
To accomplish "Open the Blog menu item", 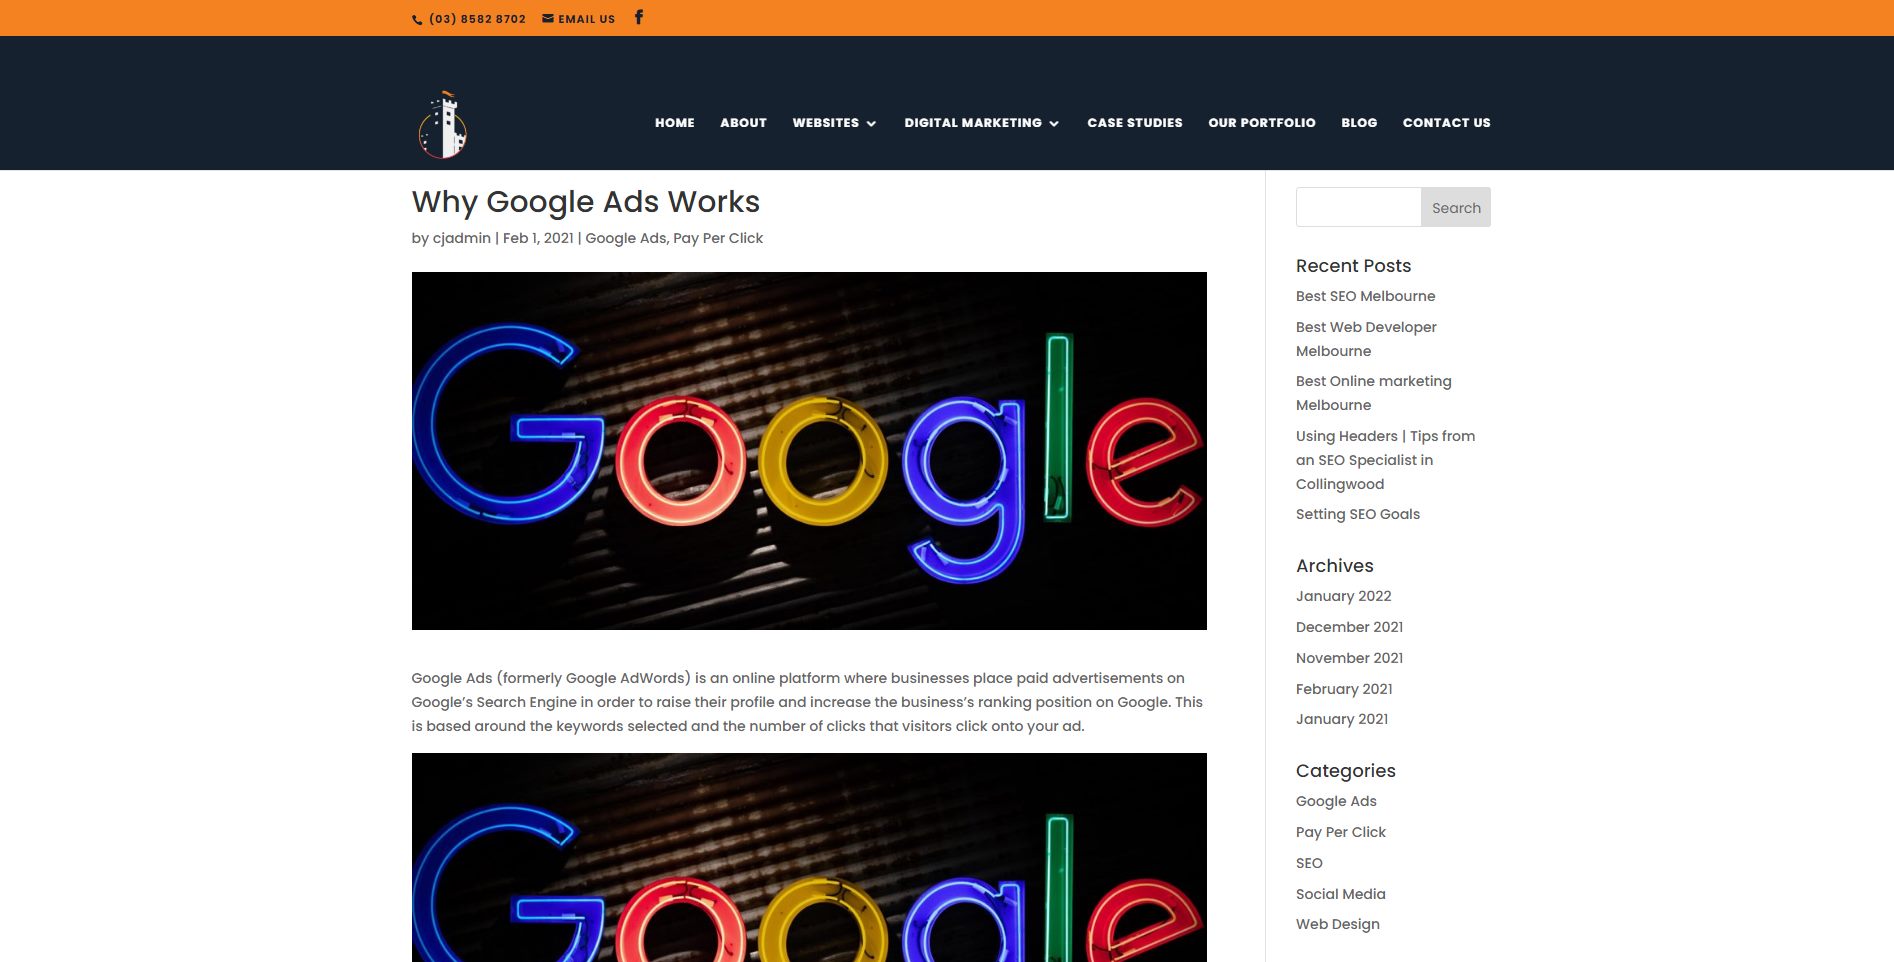I will click(x=1359, y=122).
